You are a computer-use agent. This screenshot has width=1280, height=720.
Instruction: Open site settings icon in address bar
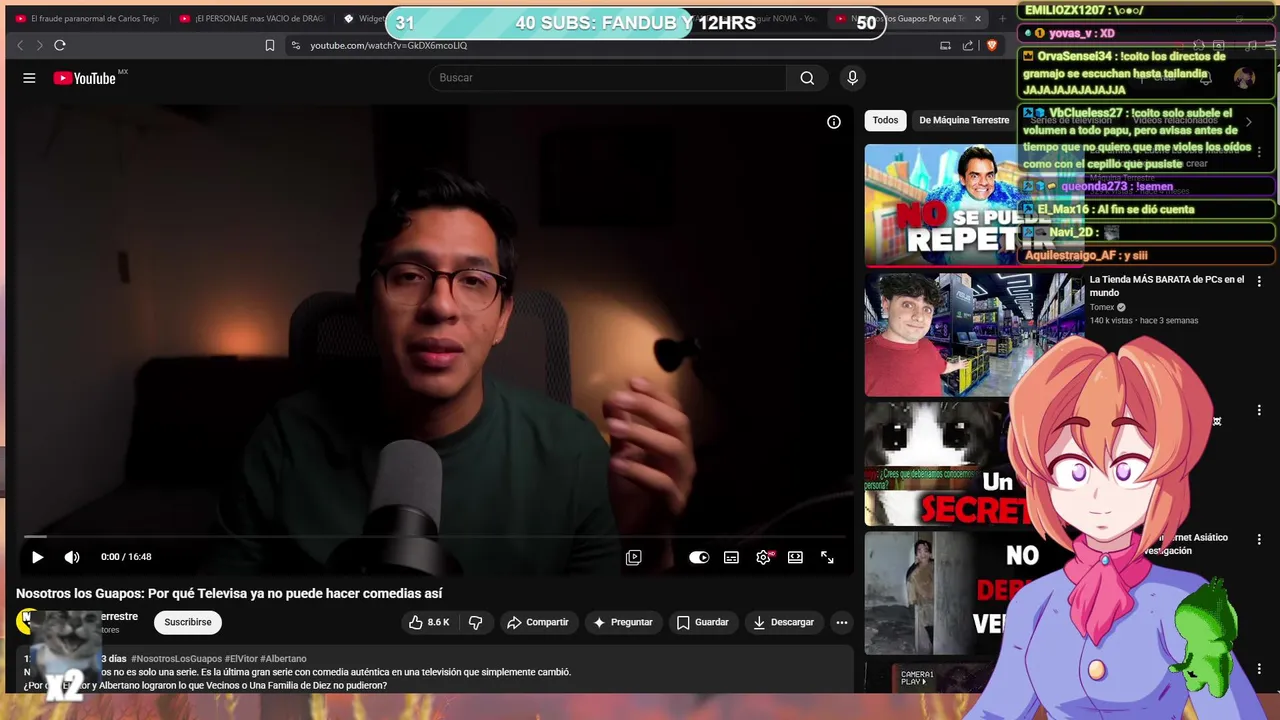point(295,45)
